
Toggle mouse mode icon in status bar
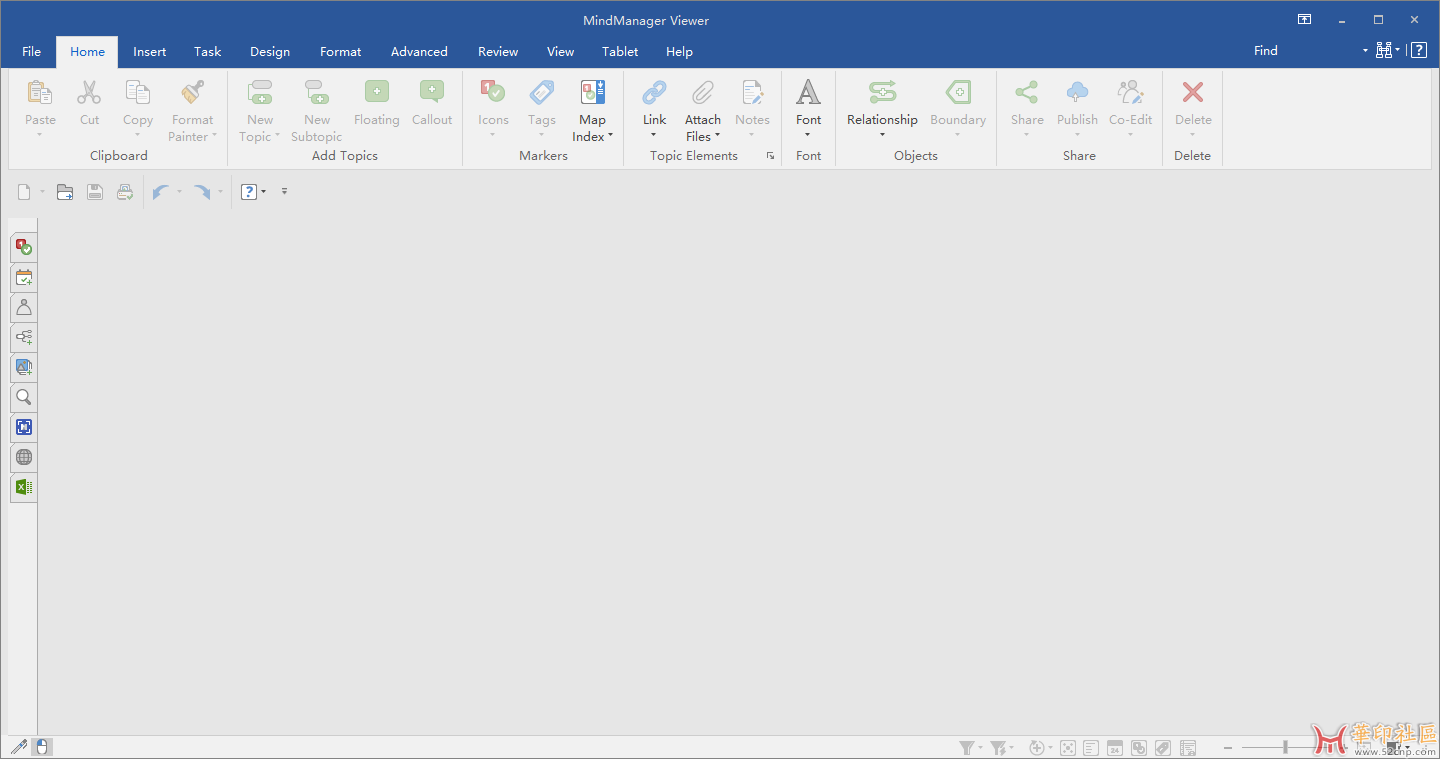42,747
